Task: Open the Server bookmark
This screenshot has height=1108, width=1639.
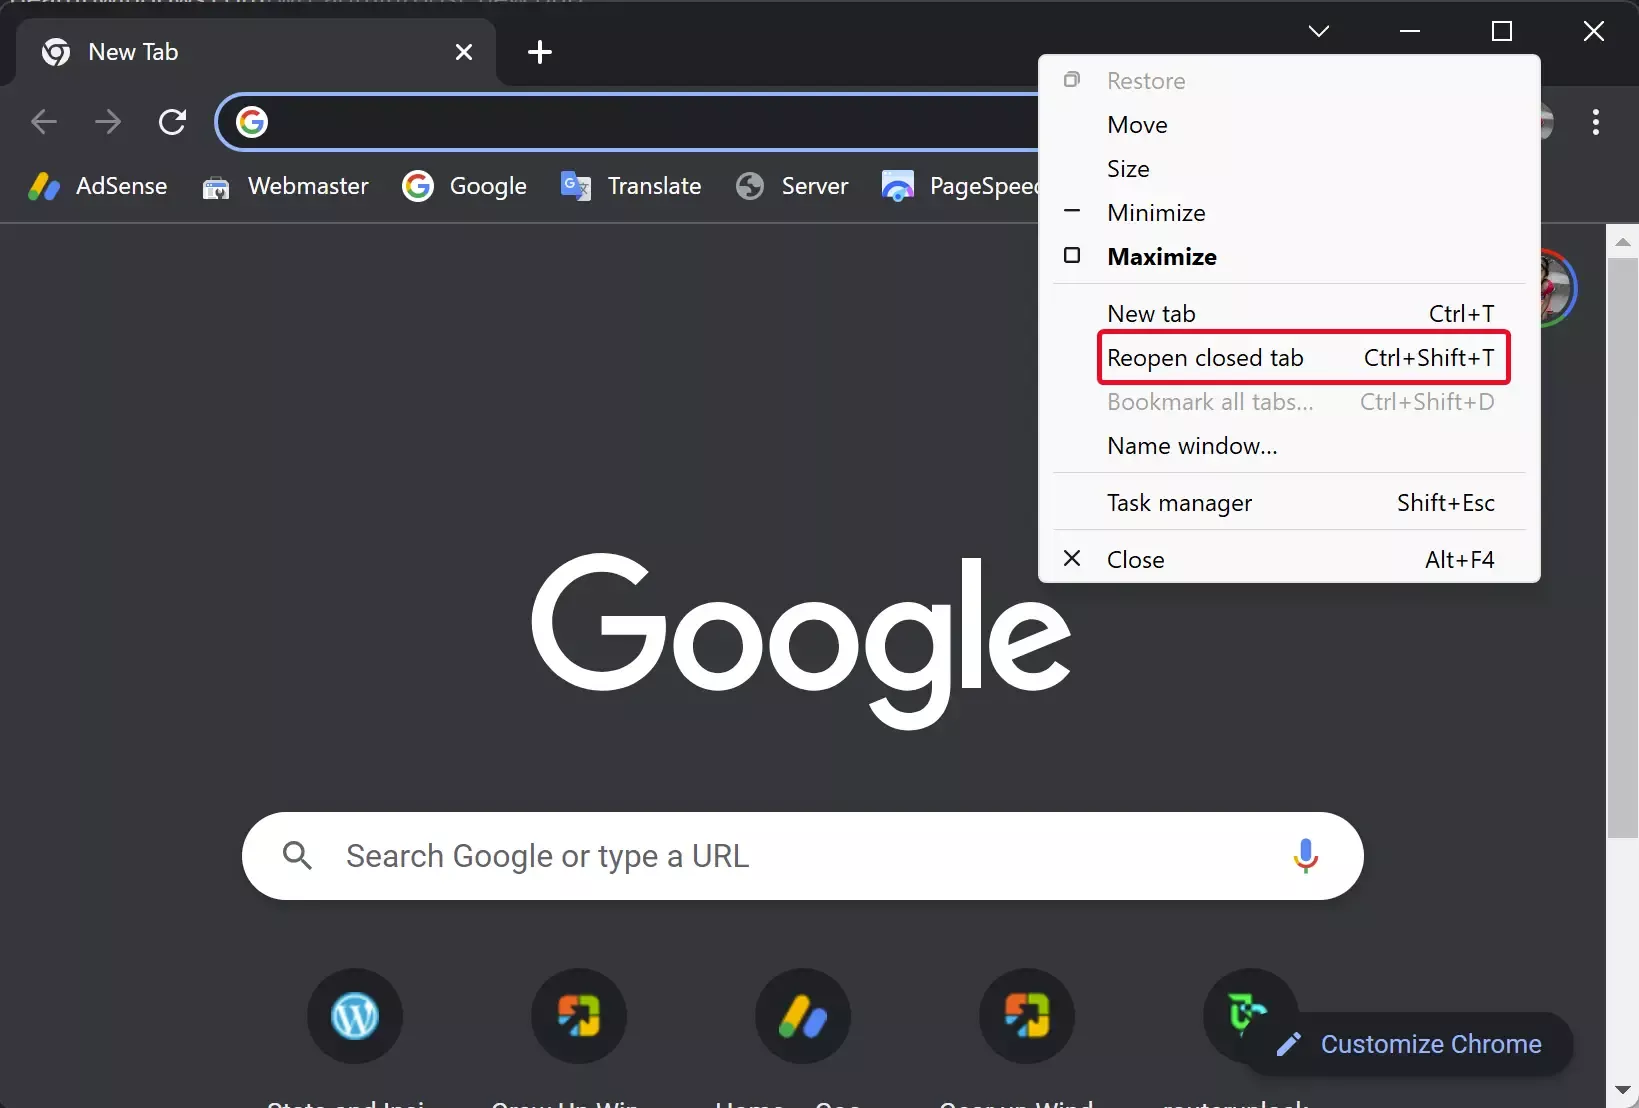Action: 791,186
